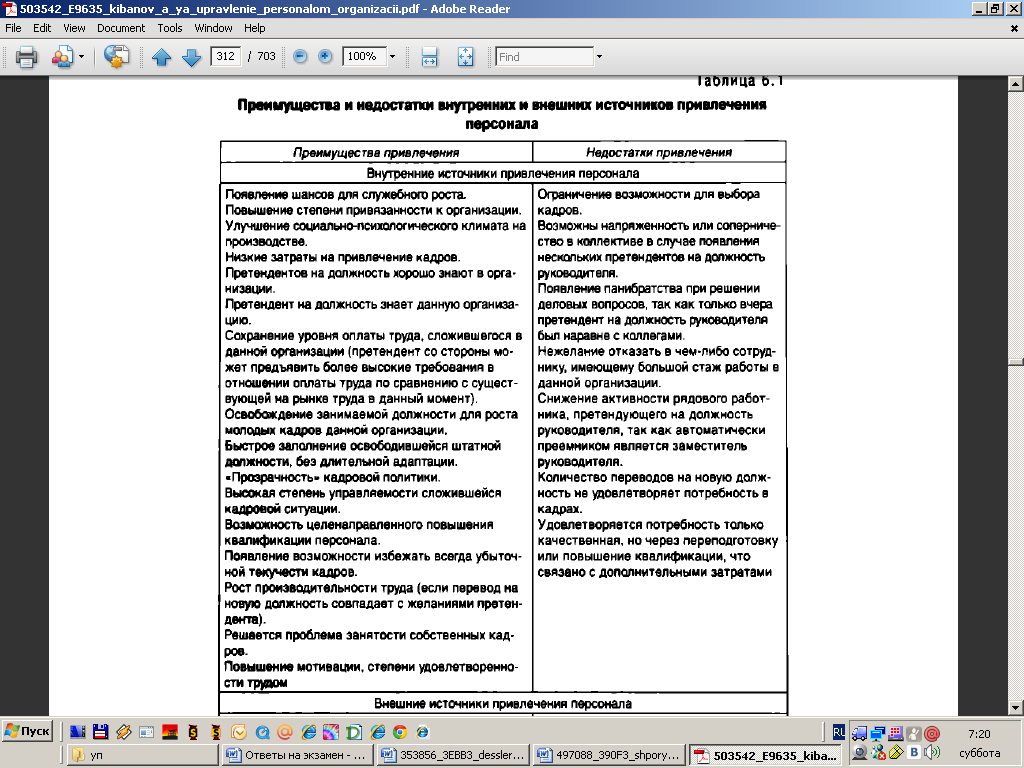Image resolution: width=1024 pixels, height=768 pixels.
Task: Click the zoom out minus button
Action: tap(300, 56)
